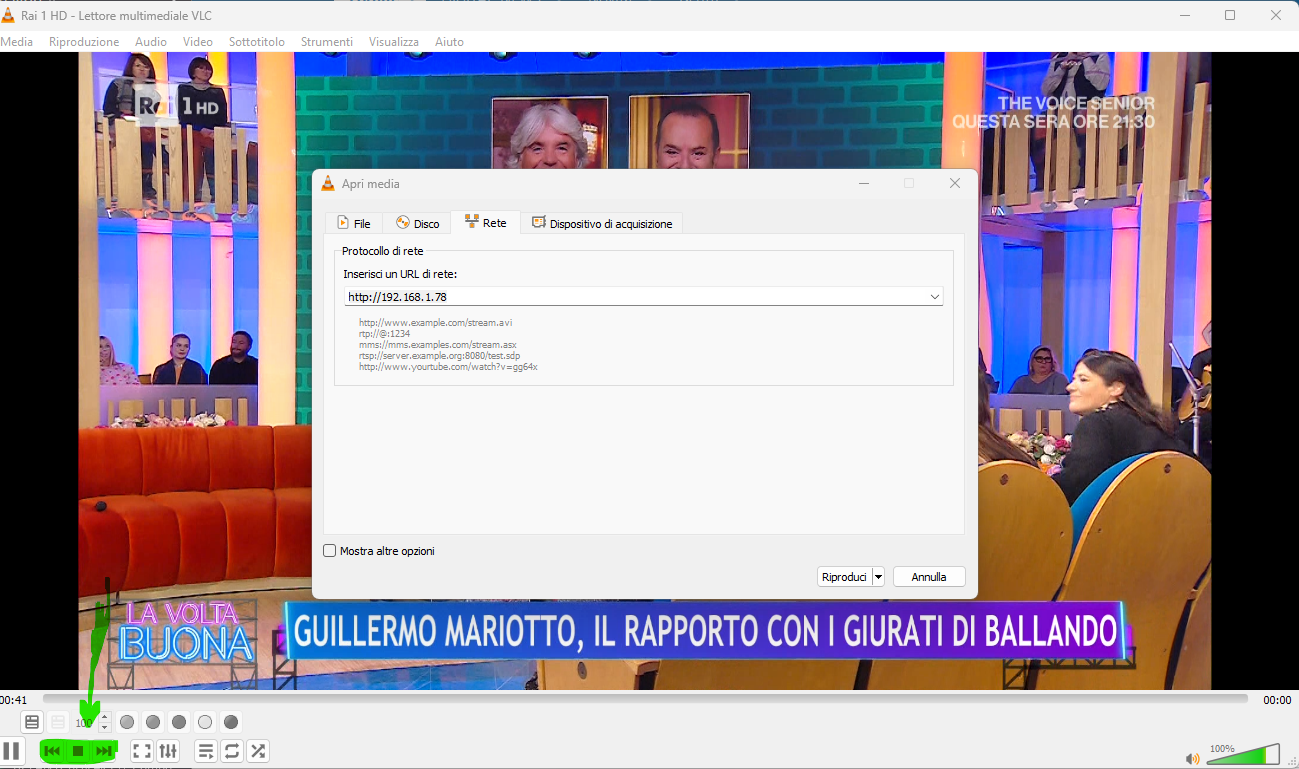Click the network URL input field
This screenshot has width=1299, height=769.
pyautogui.click(x=643, y=297)
